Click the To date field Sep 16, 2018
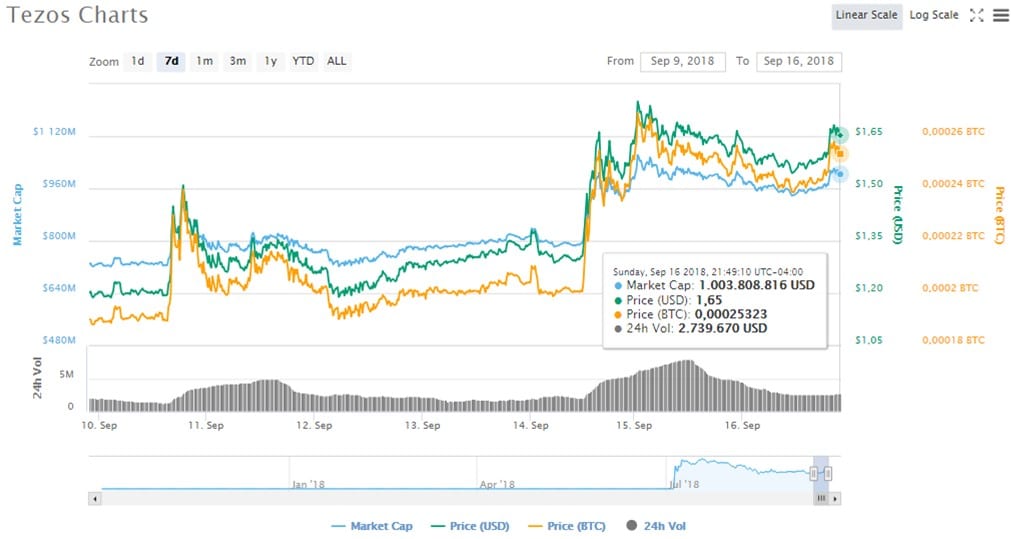Viewport: 1011px width, 539px height. 799,61
